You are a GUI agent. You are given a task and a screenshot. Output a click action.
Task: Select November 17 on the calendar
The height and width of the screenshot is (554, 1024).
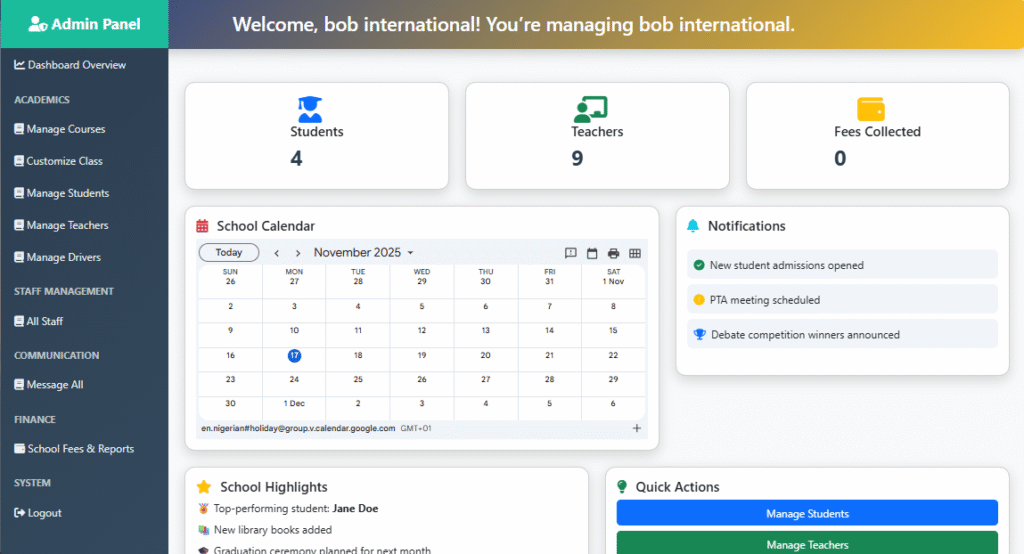pos(294,355)
